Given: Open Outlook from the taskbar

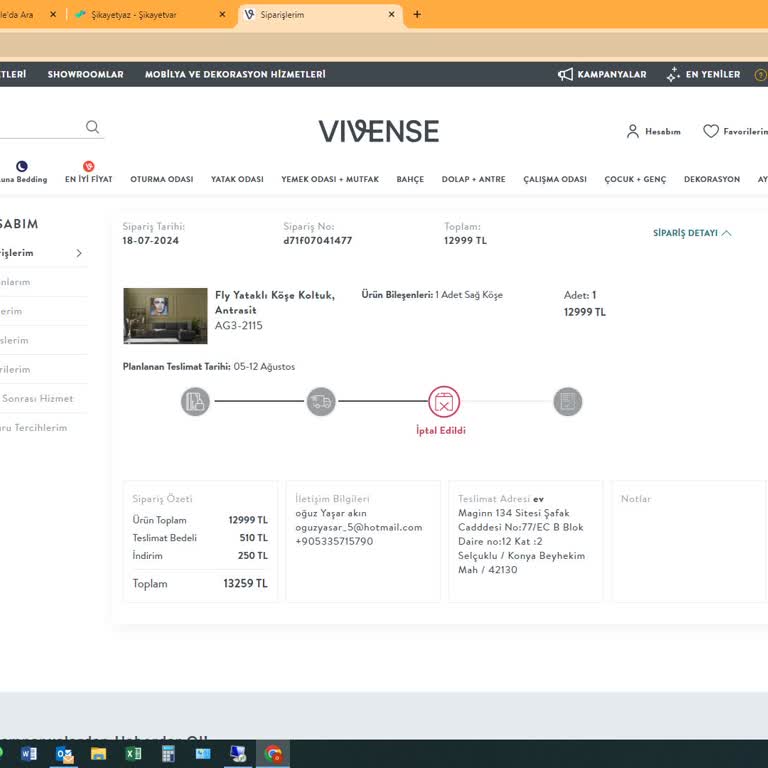Looking at the screenshot, I should pos(64,753).
